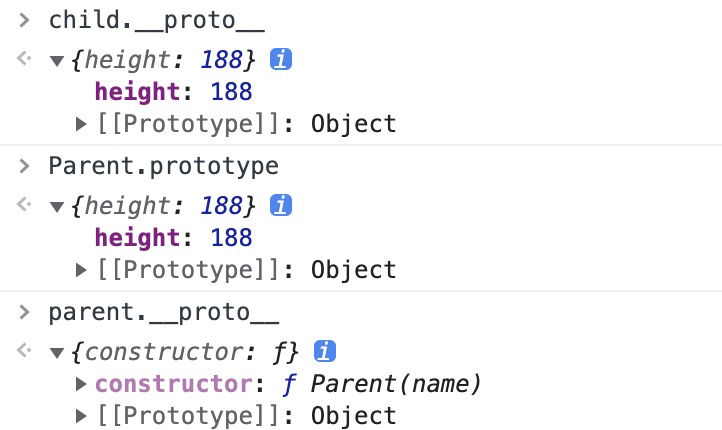The image size is (722, 430).
Task: Click info icon beside child.__proto__ result
Action: [282, 61]
